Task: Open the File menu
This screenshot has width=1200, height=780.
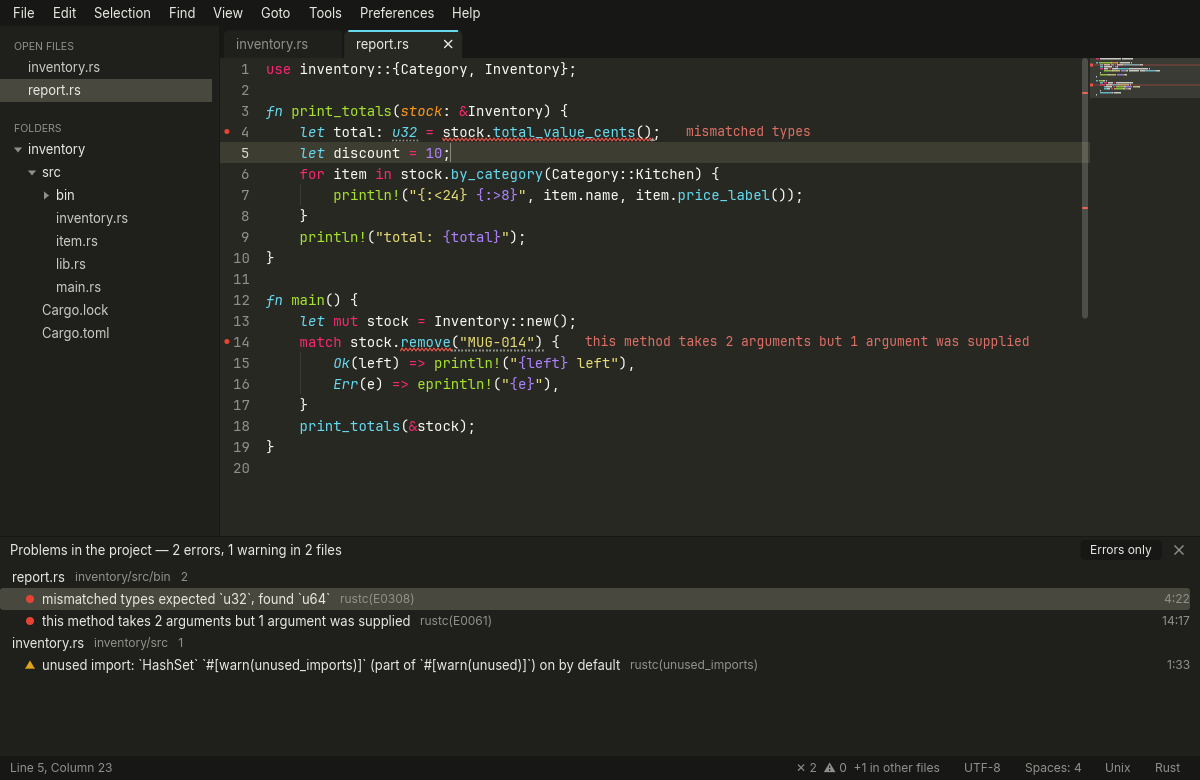Action: click(24, 13)
